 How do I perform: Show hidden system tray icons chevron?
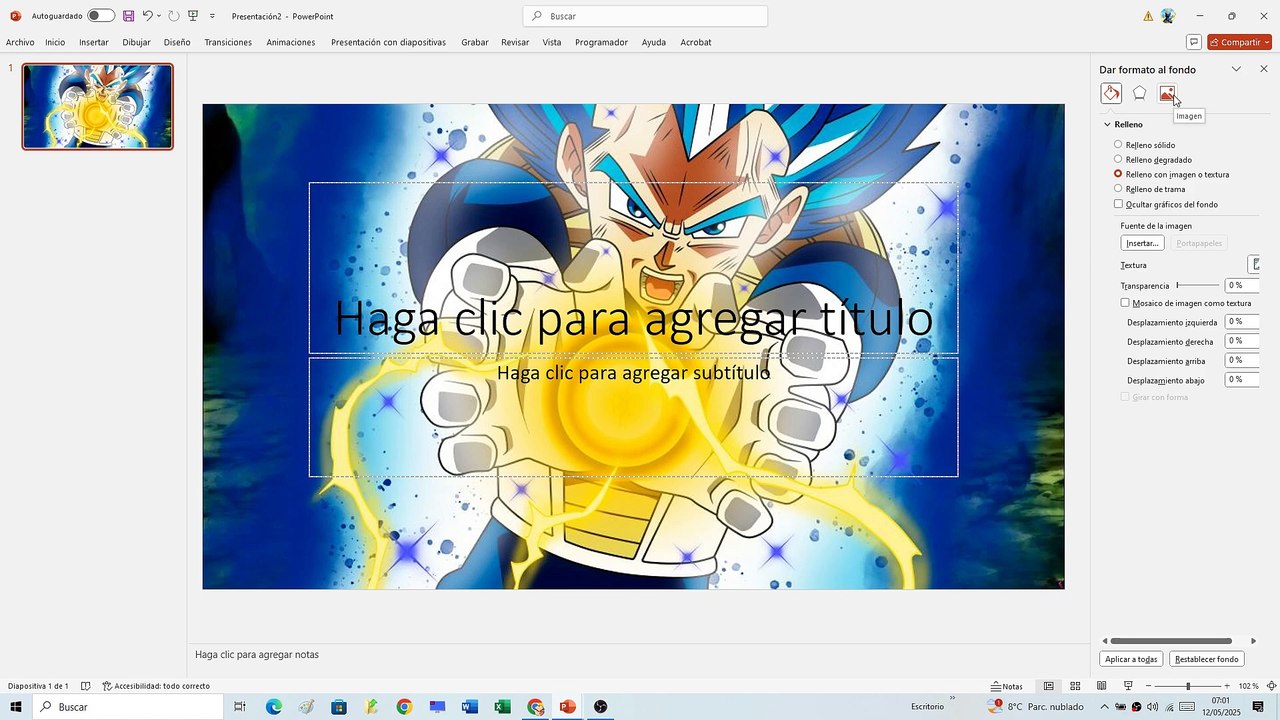(x=1104, y=707)
